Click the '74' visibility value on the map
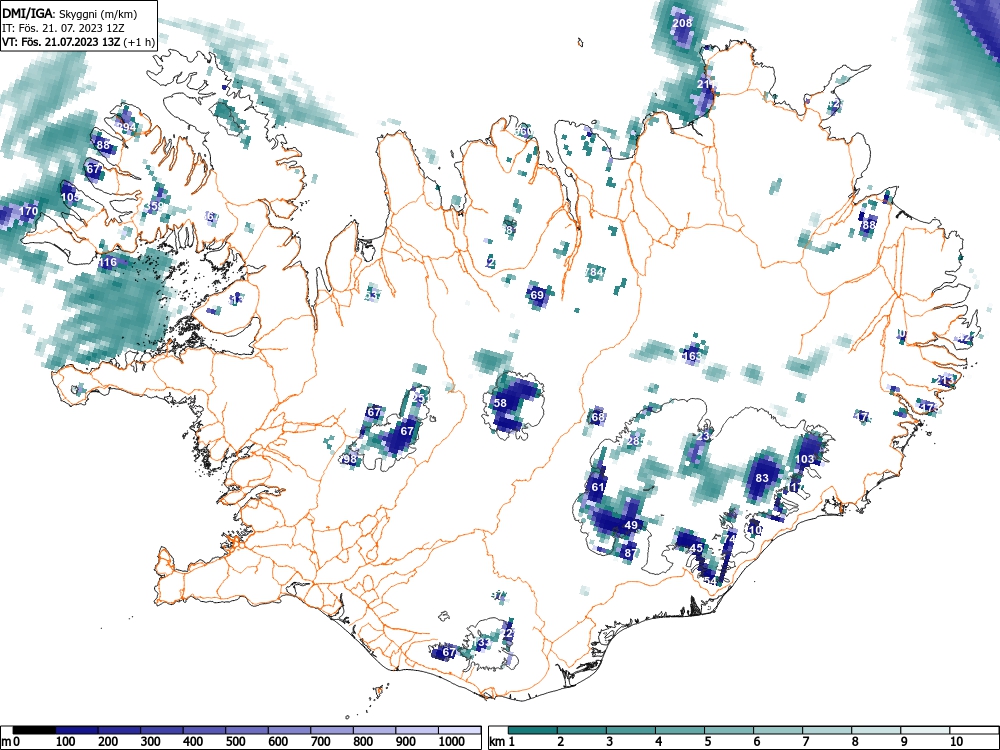Screen dimensions: 1000x750 pyautogui.click(x=730, y=538)
